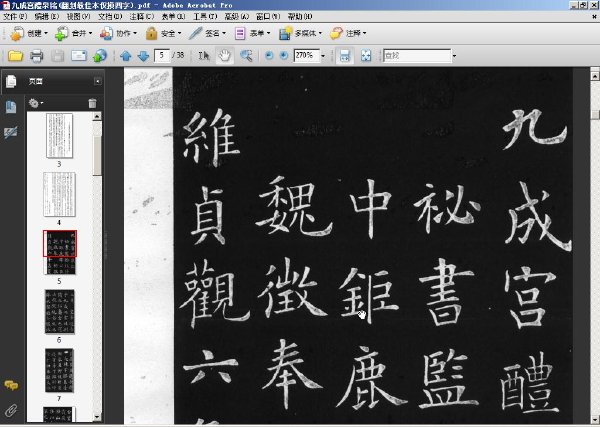Select page 6 thumbnail
This screenshot has width=600, height=427.
pos(59,311)
